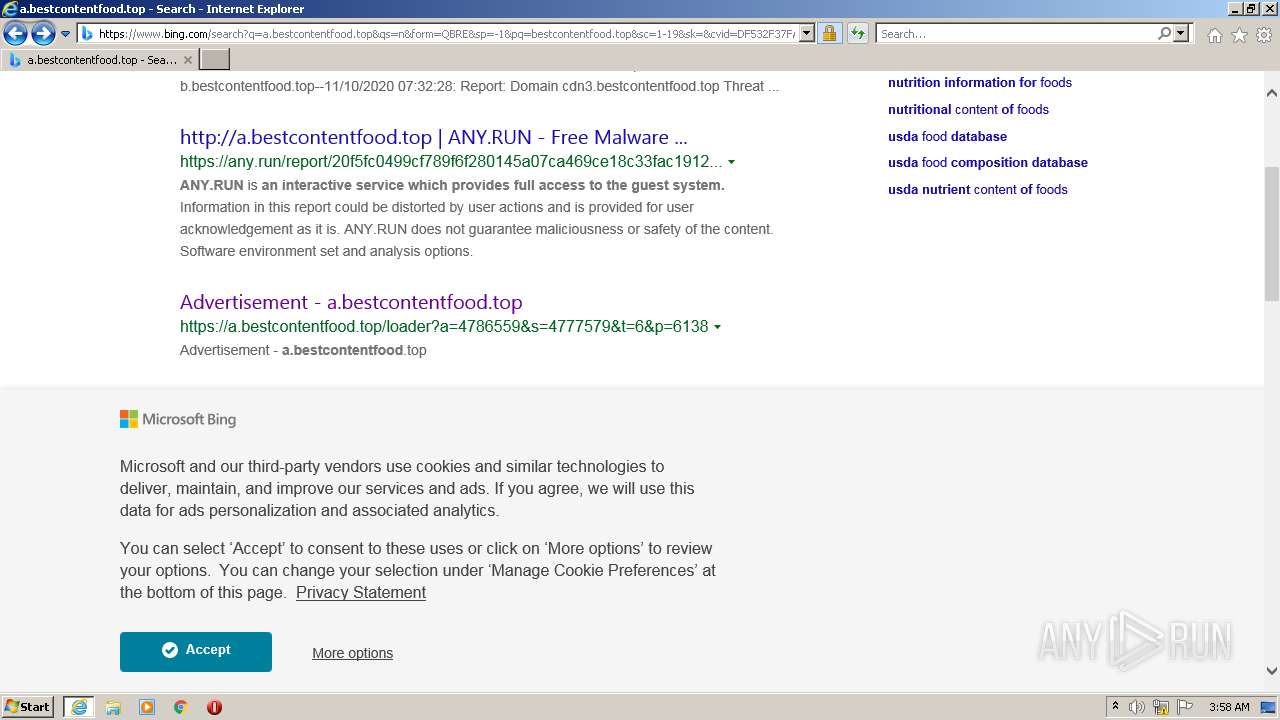The width and height of the screenshot is (1280, 720).
Task: Open the any.run/report green URL
Action: pos(451,161)
